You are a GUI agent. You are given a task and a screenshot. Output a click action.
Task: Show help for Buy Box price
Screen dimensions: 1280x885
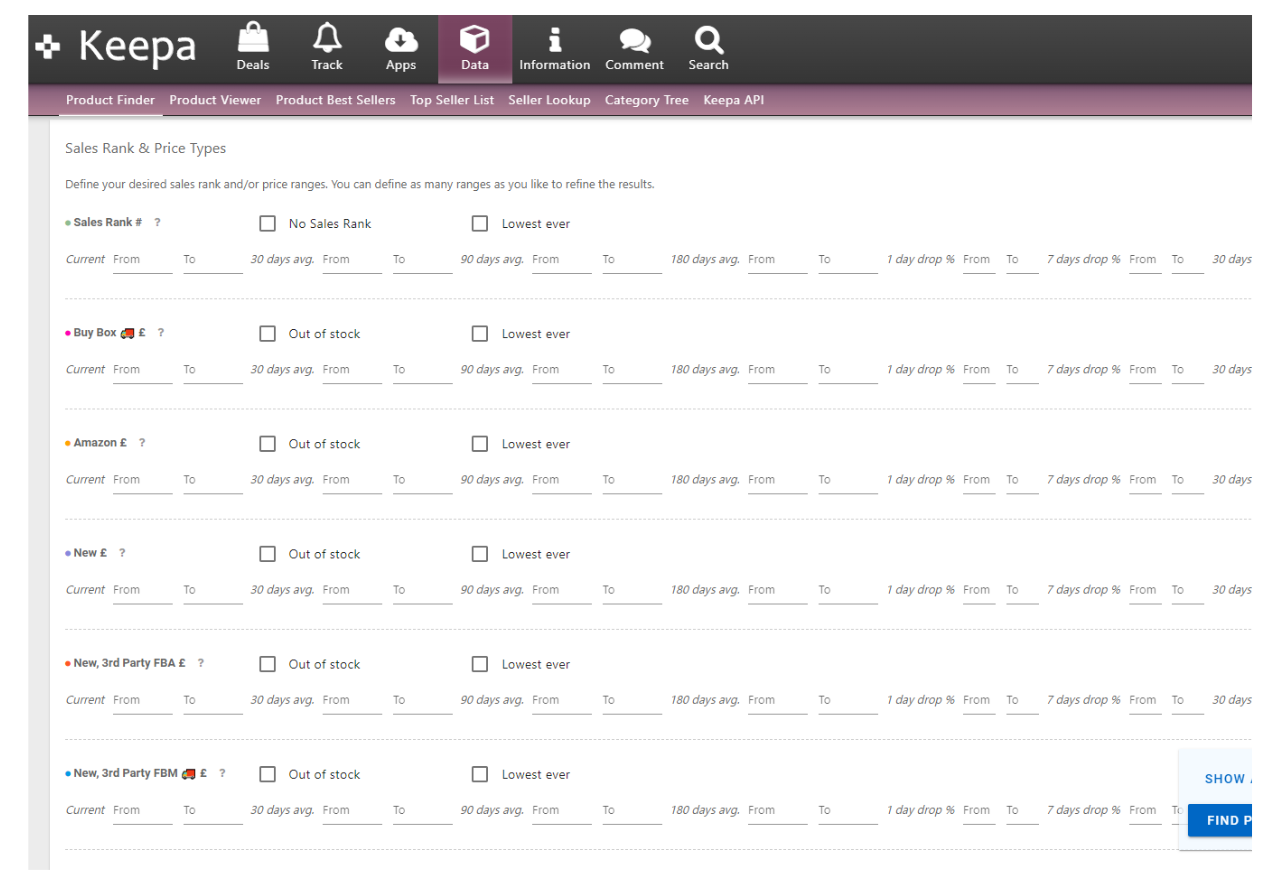[160, 333]
